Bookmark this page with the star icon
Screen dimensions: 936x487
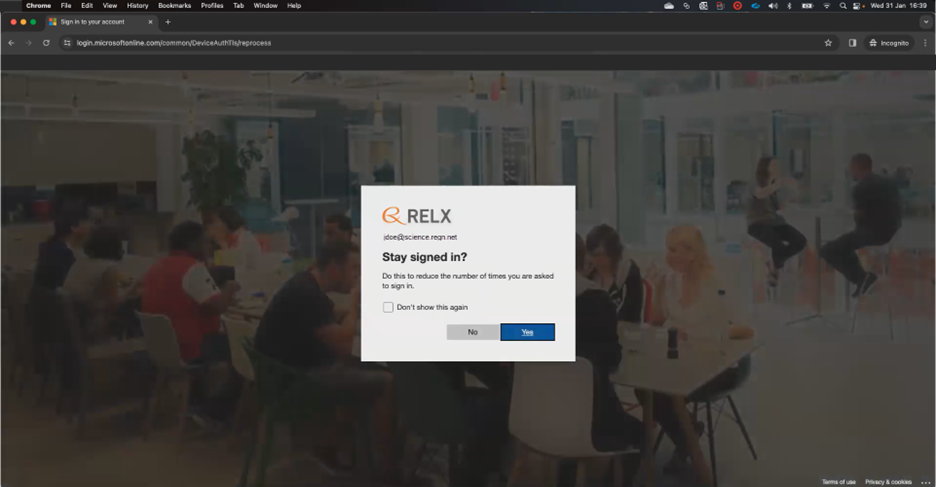828,43
